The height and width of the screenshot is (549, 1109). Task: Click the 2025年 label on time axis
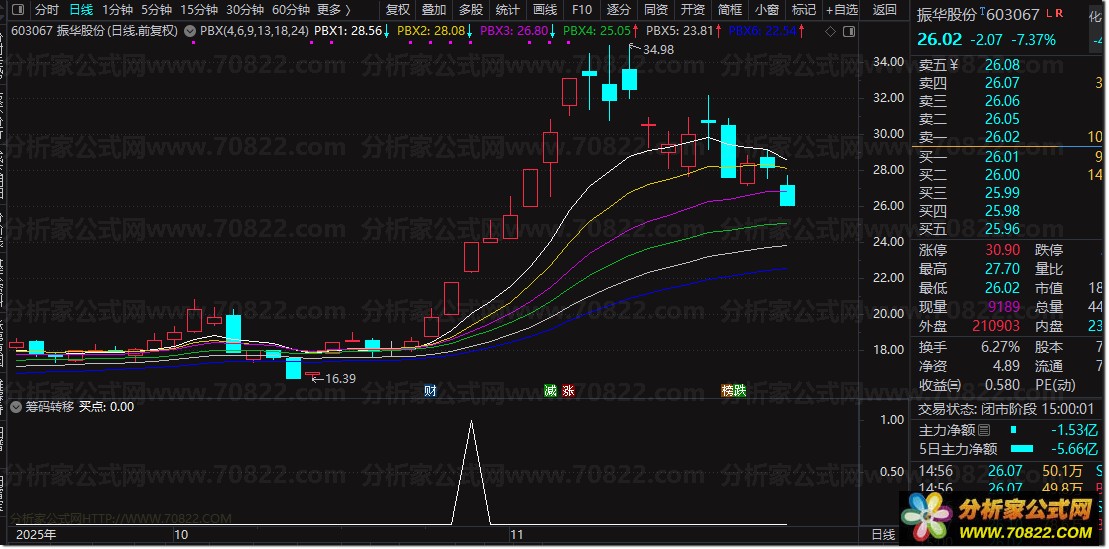click(x=36, y=535)
